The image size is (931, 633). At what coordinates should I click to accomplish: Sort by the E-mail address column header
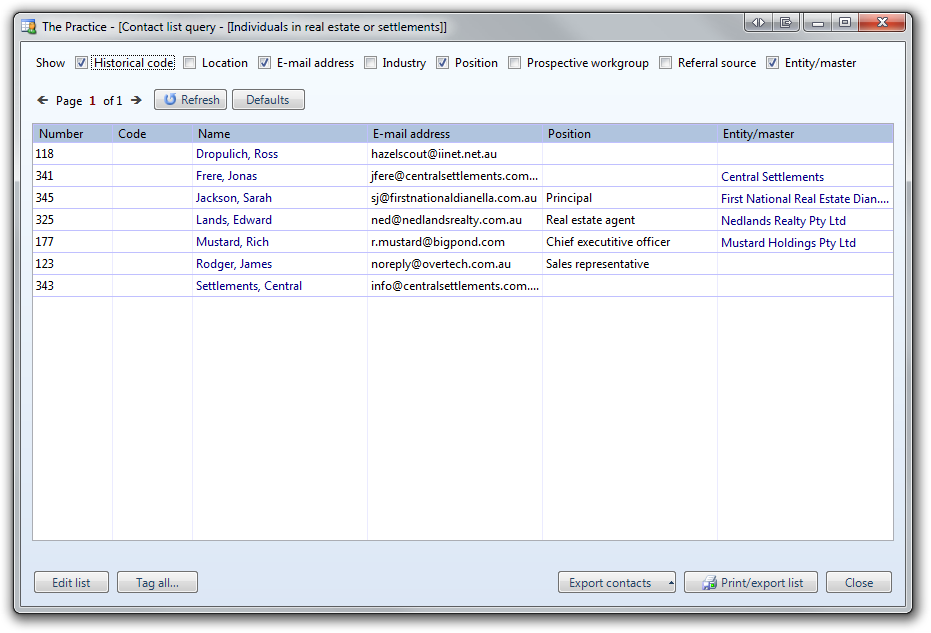tap(455, 134)
